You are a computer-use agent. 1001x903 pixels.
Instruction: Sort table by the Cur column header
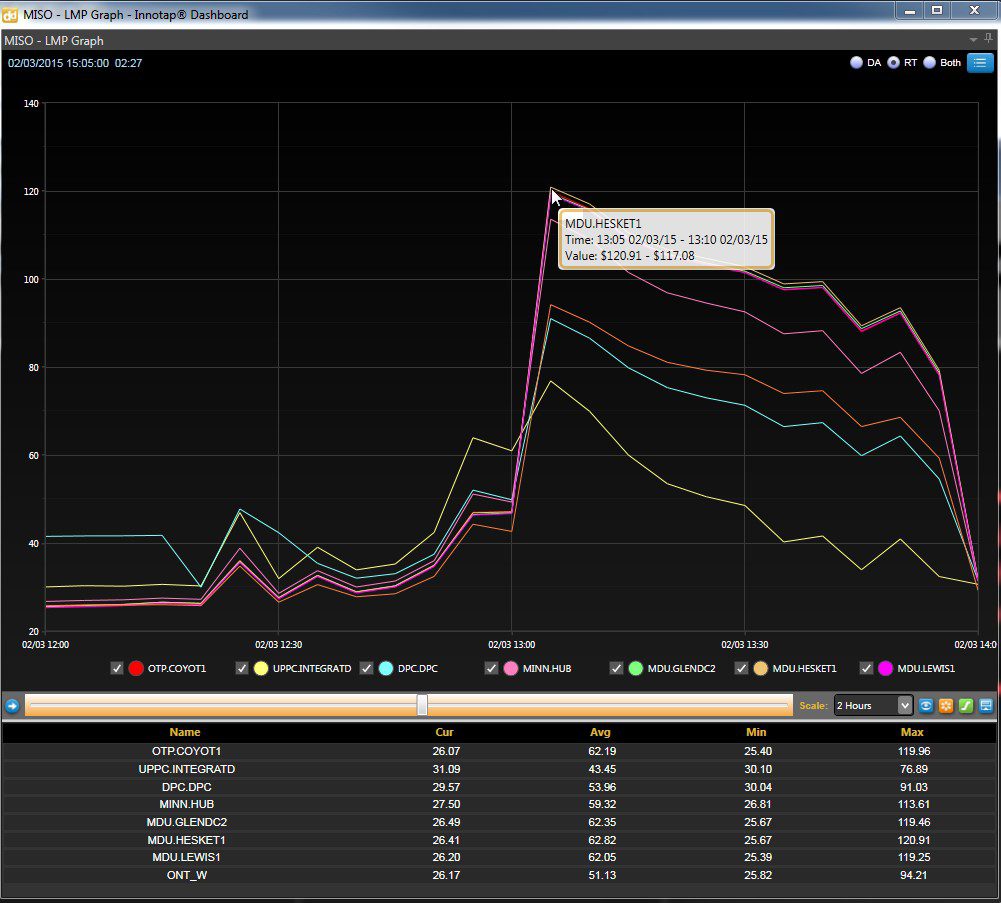444,732
